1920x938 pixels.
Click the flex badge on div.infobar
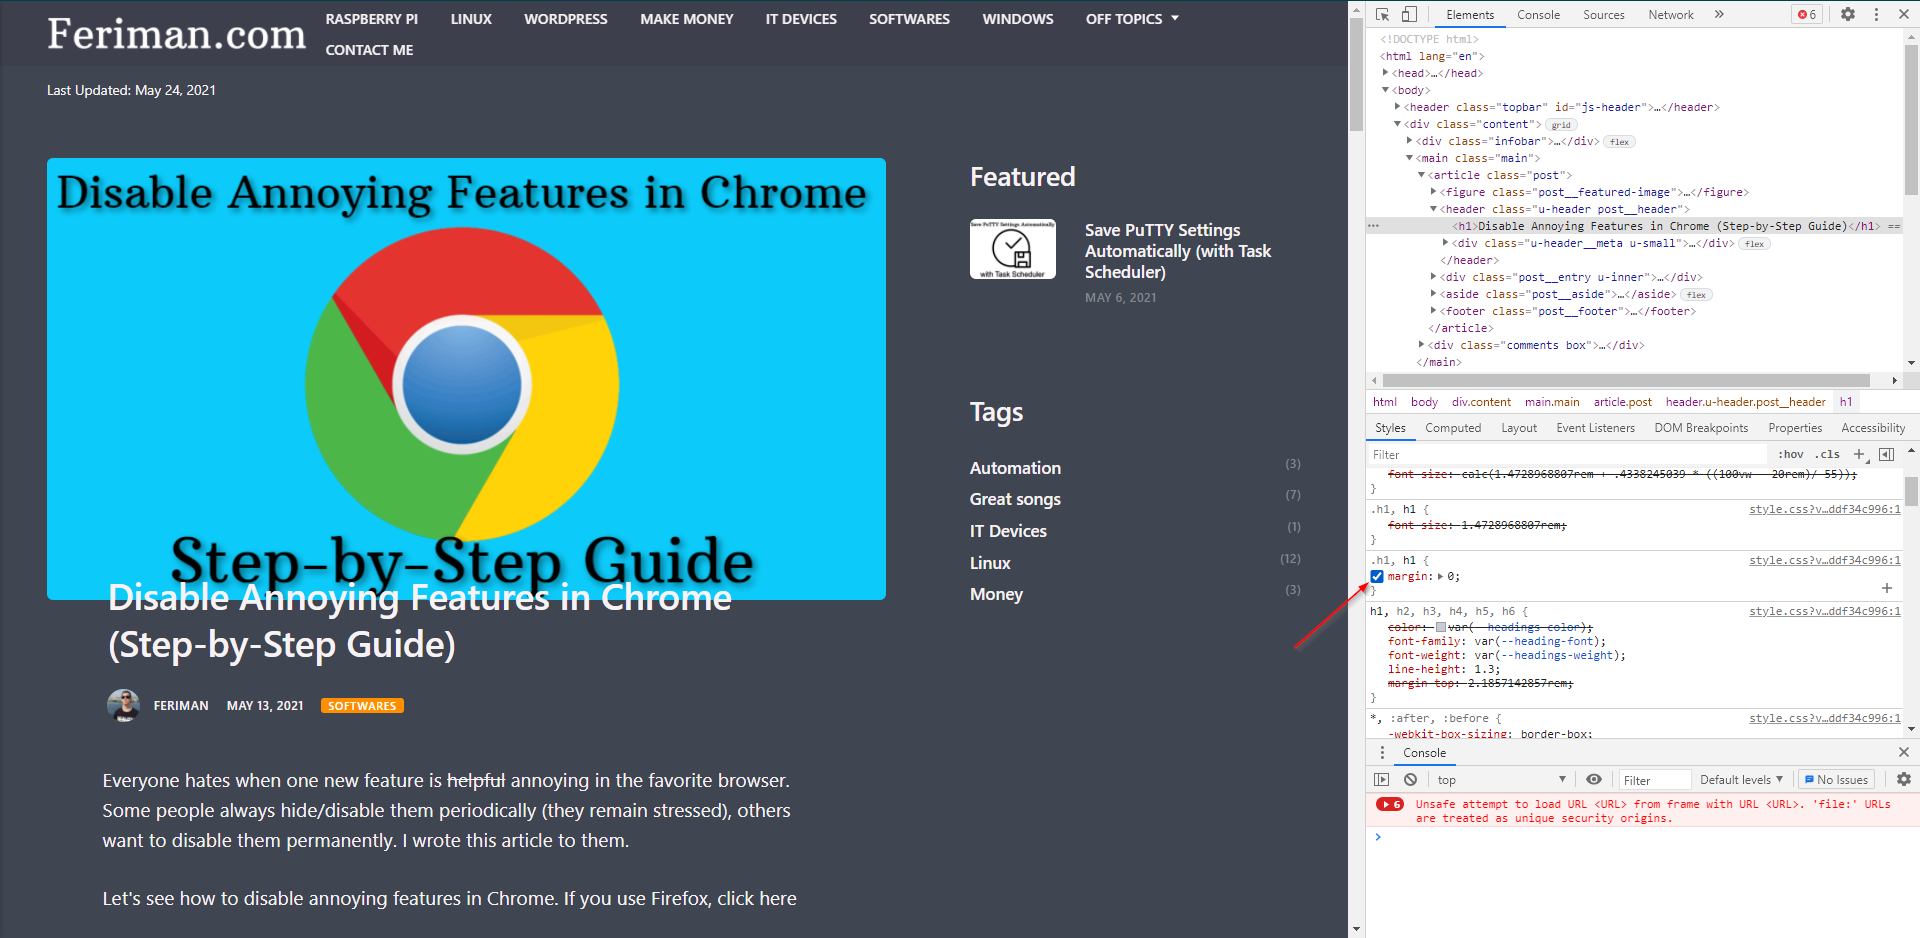pos(1619,142)
